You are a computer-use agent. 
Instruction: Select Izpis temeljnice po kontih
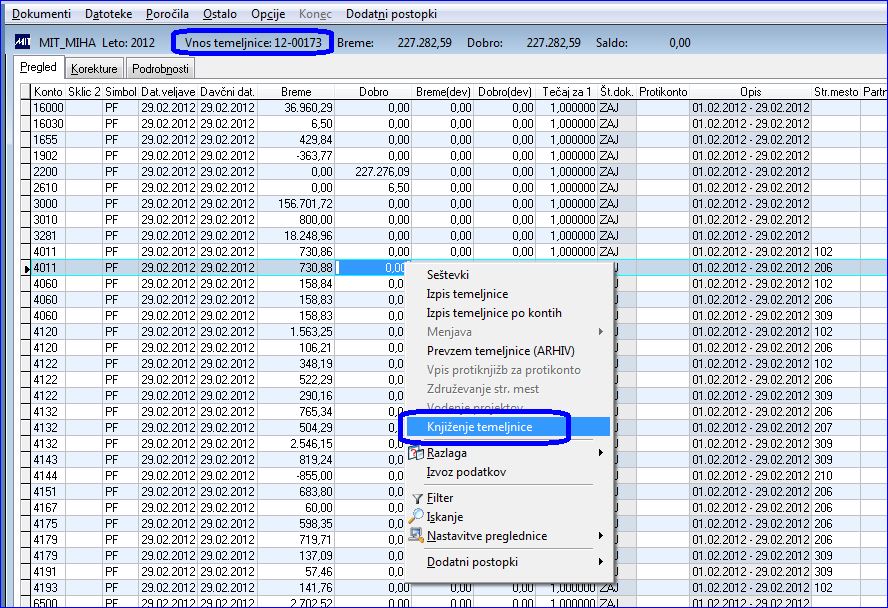point(494,312)
